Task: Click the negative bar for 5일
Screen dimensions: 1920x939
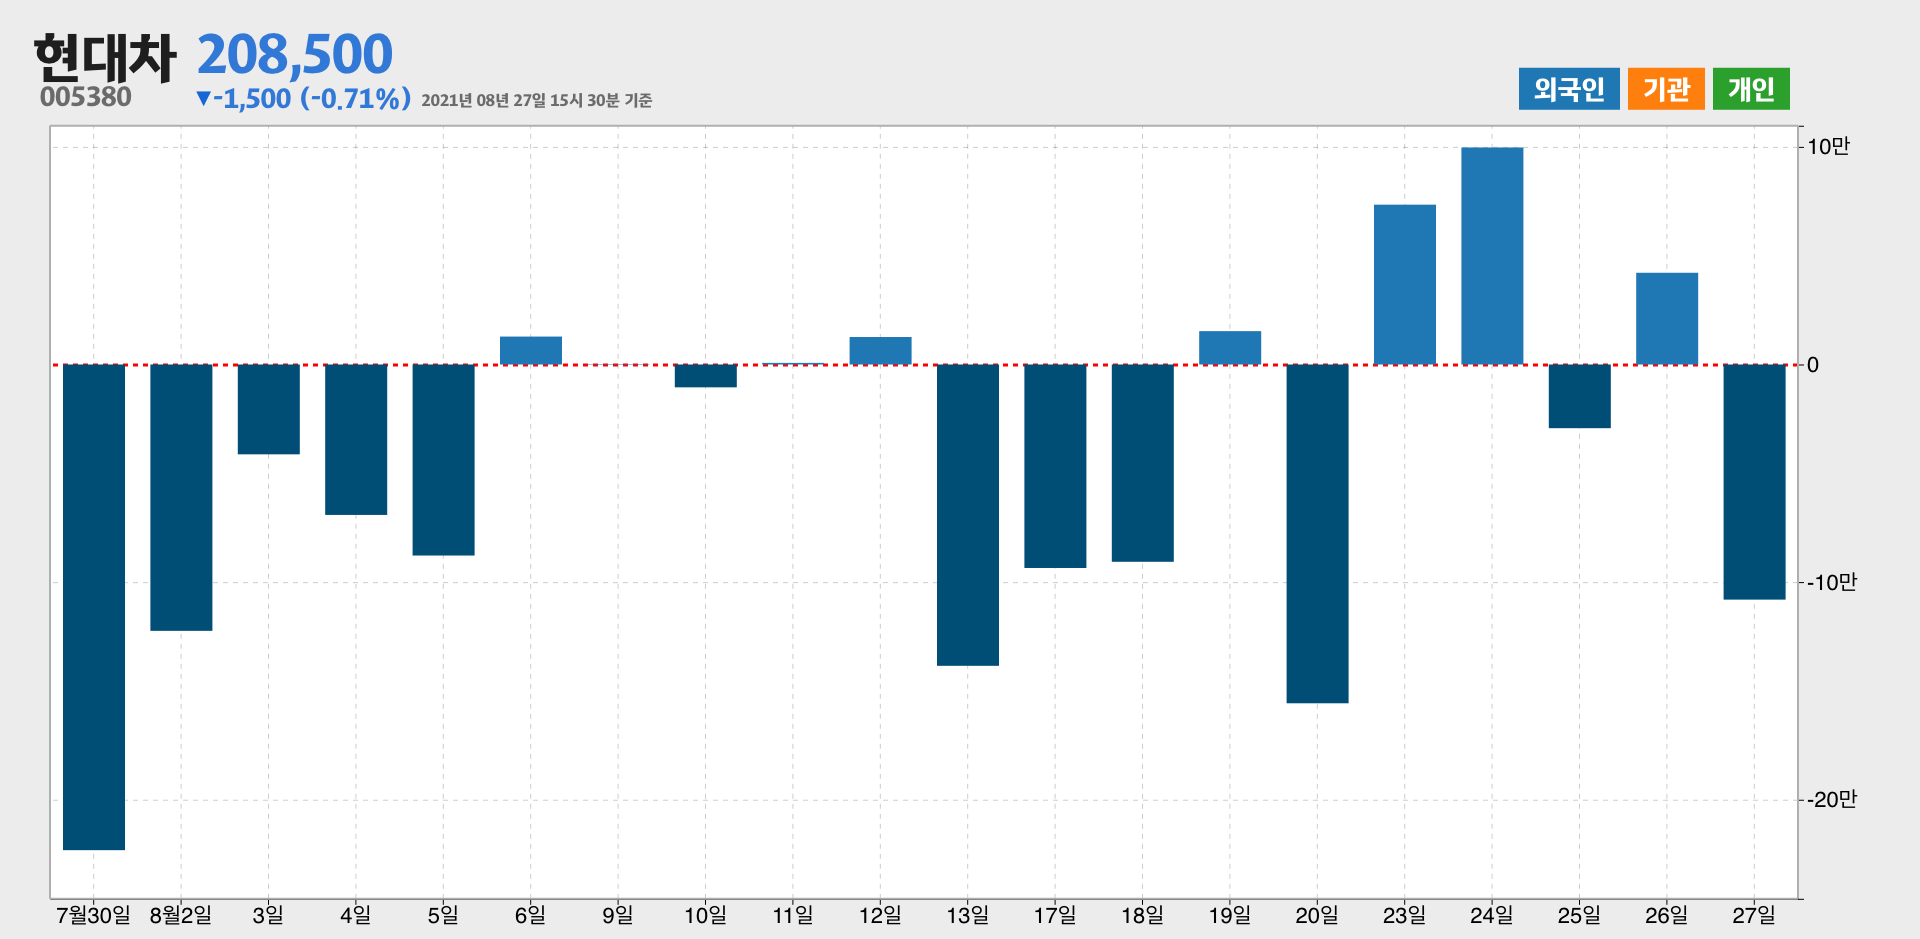Action: [443, 460]
